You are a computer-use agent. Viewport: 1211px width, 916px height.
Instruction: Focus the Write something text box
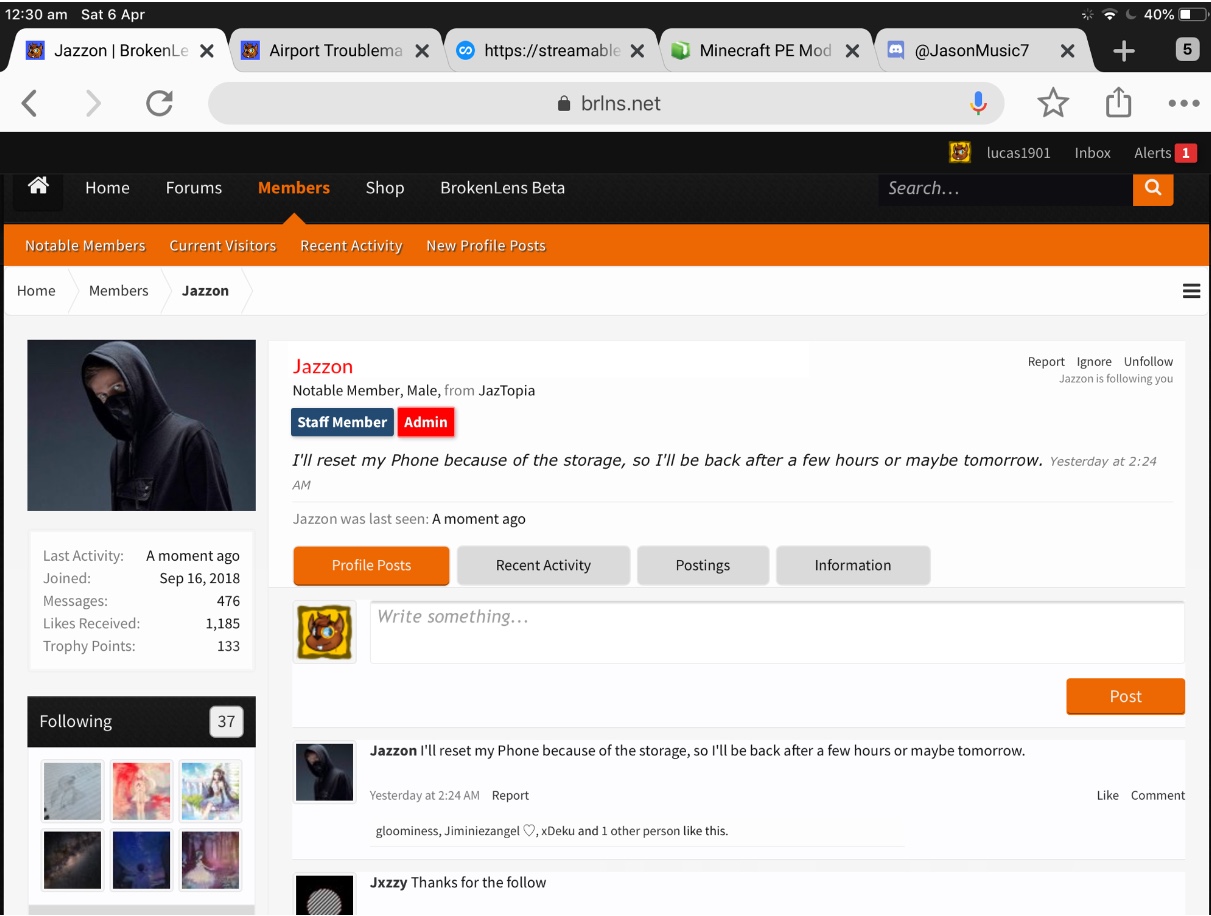click(777, 632)
